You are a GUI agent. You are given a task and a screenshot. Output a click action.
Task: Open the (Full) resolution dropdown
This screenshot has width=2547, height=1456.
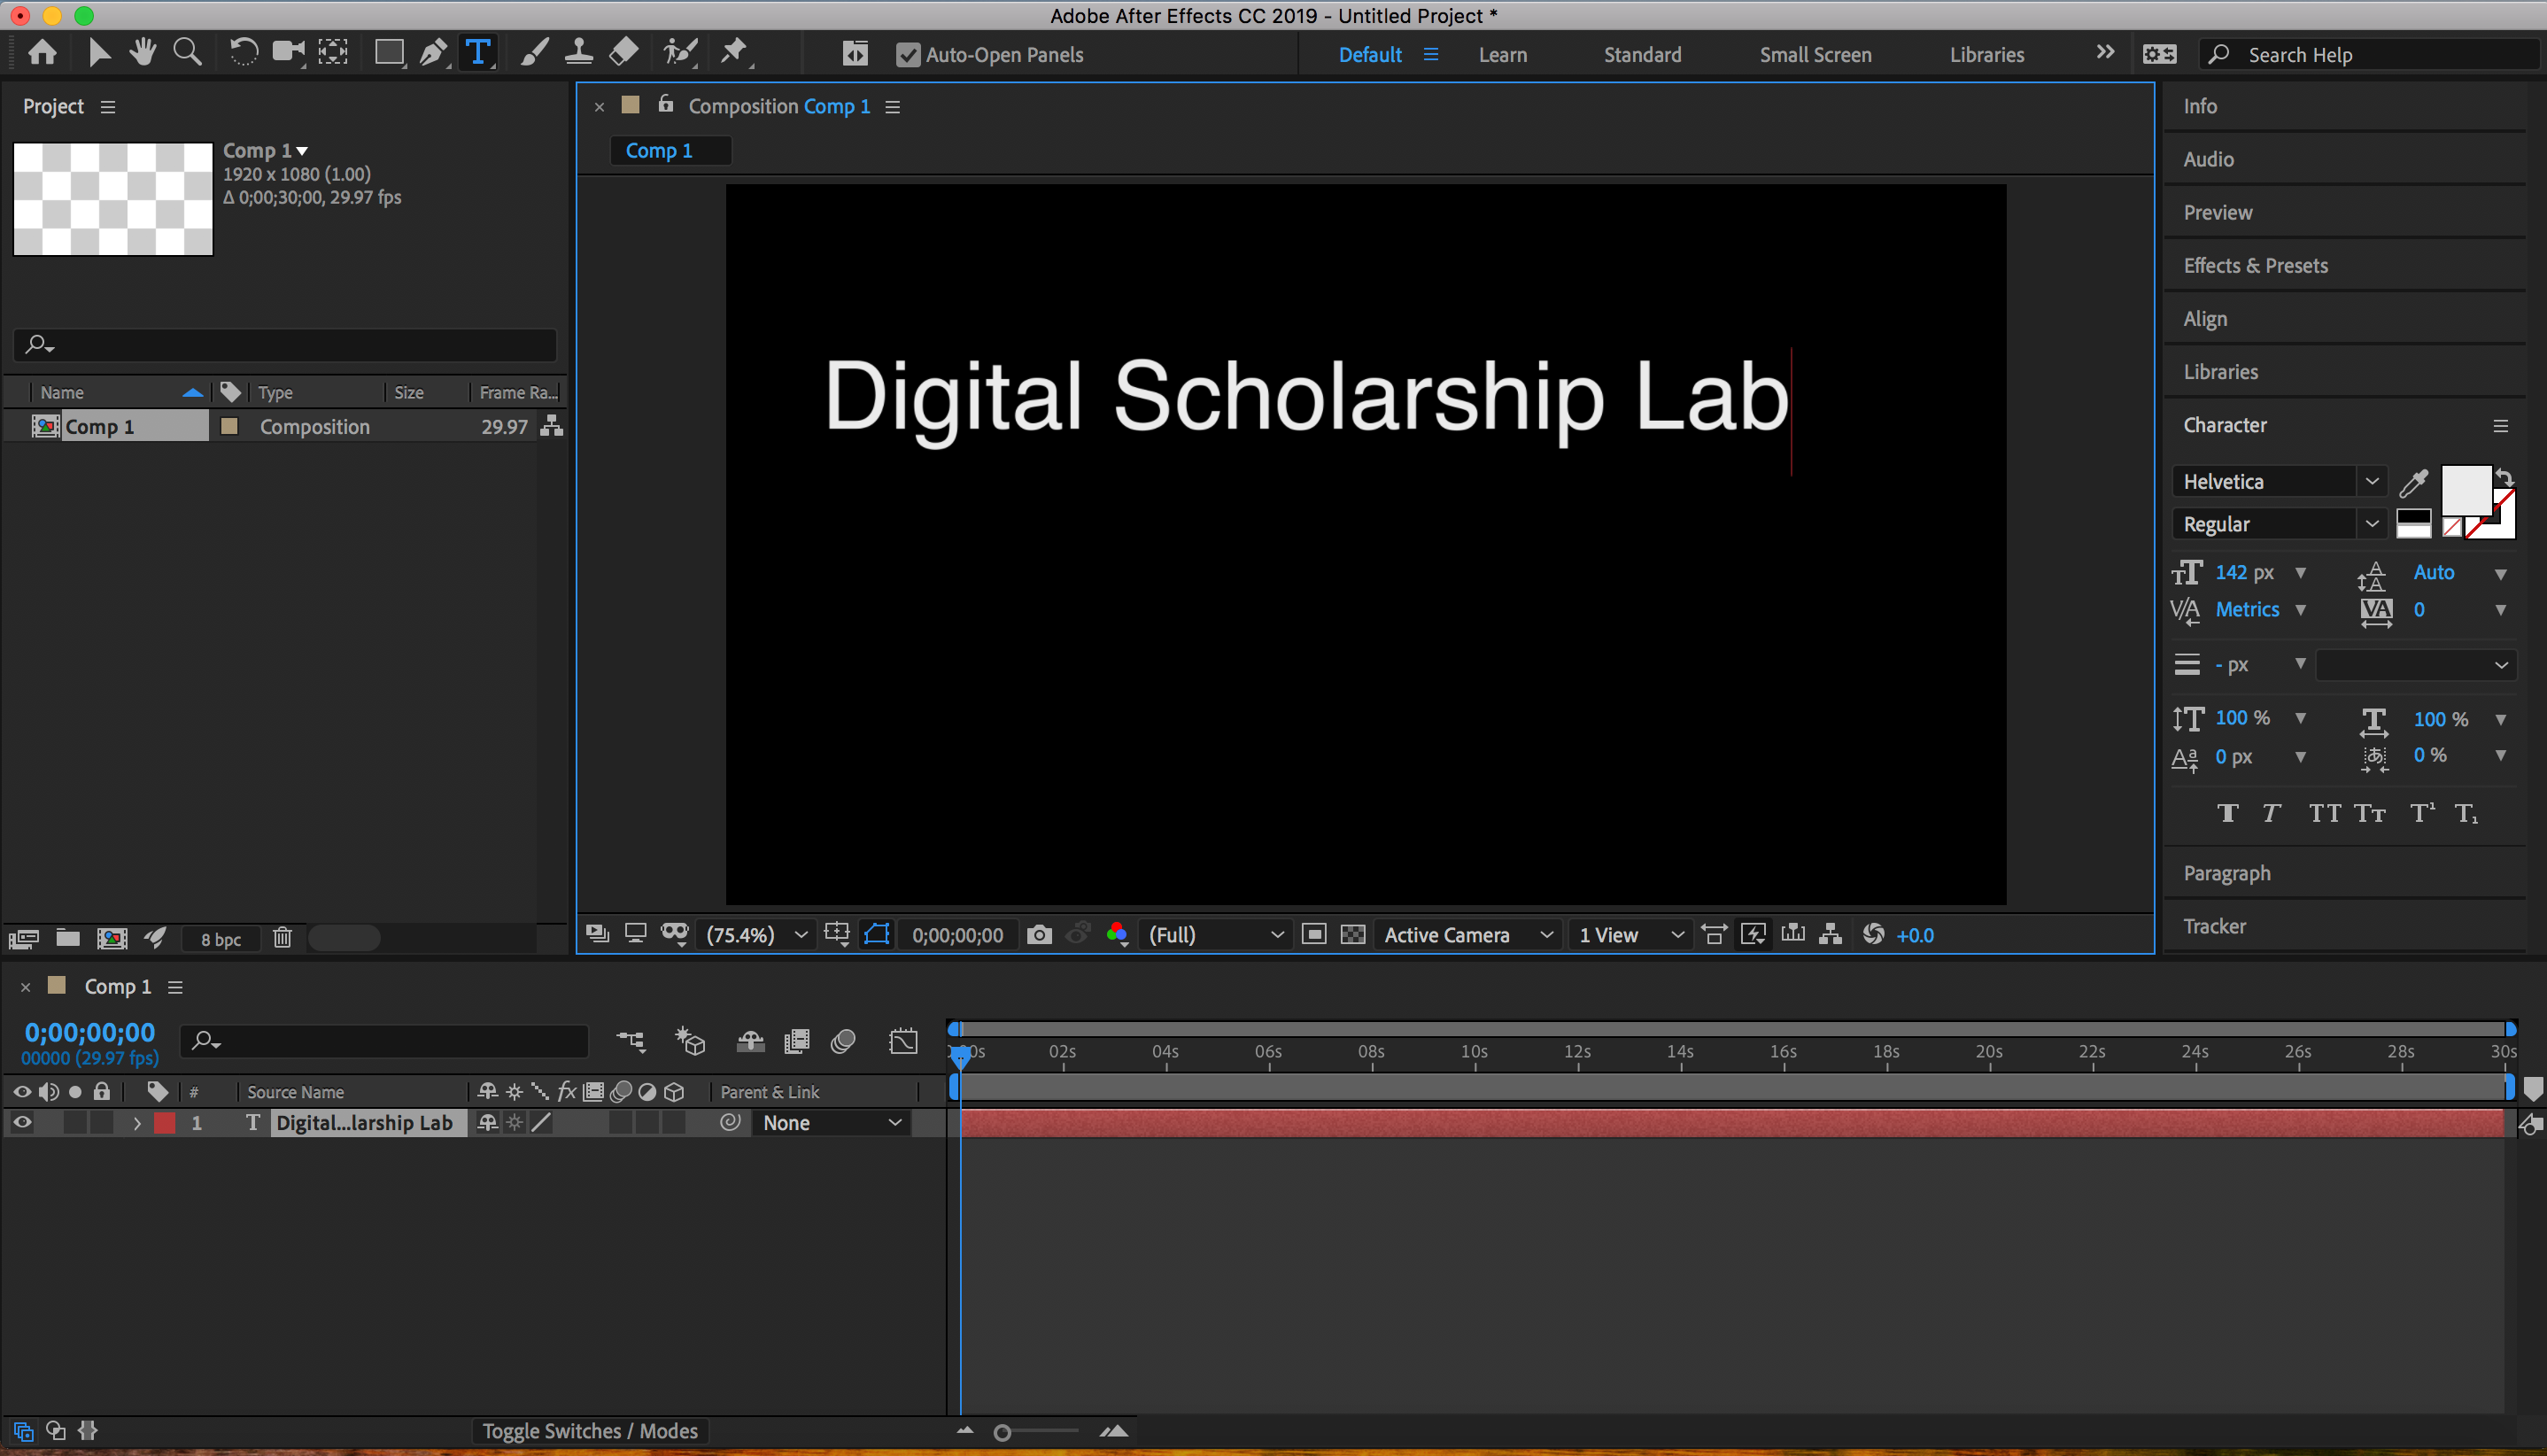point(1215,935)
